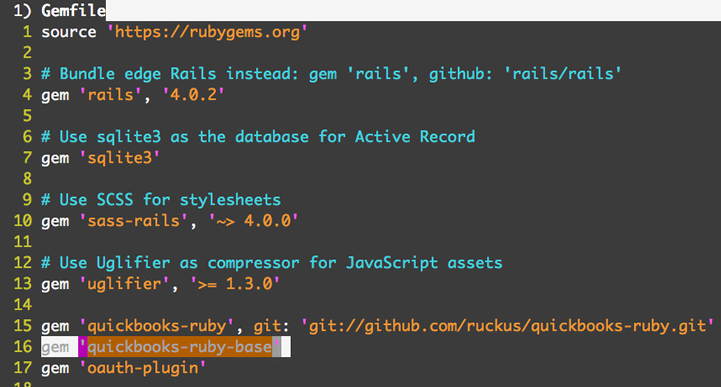Click line number 10 in the gutter
The width and height of the screenshot is (721, 387).
[23, 221]
